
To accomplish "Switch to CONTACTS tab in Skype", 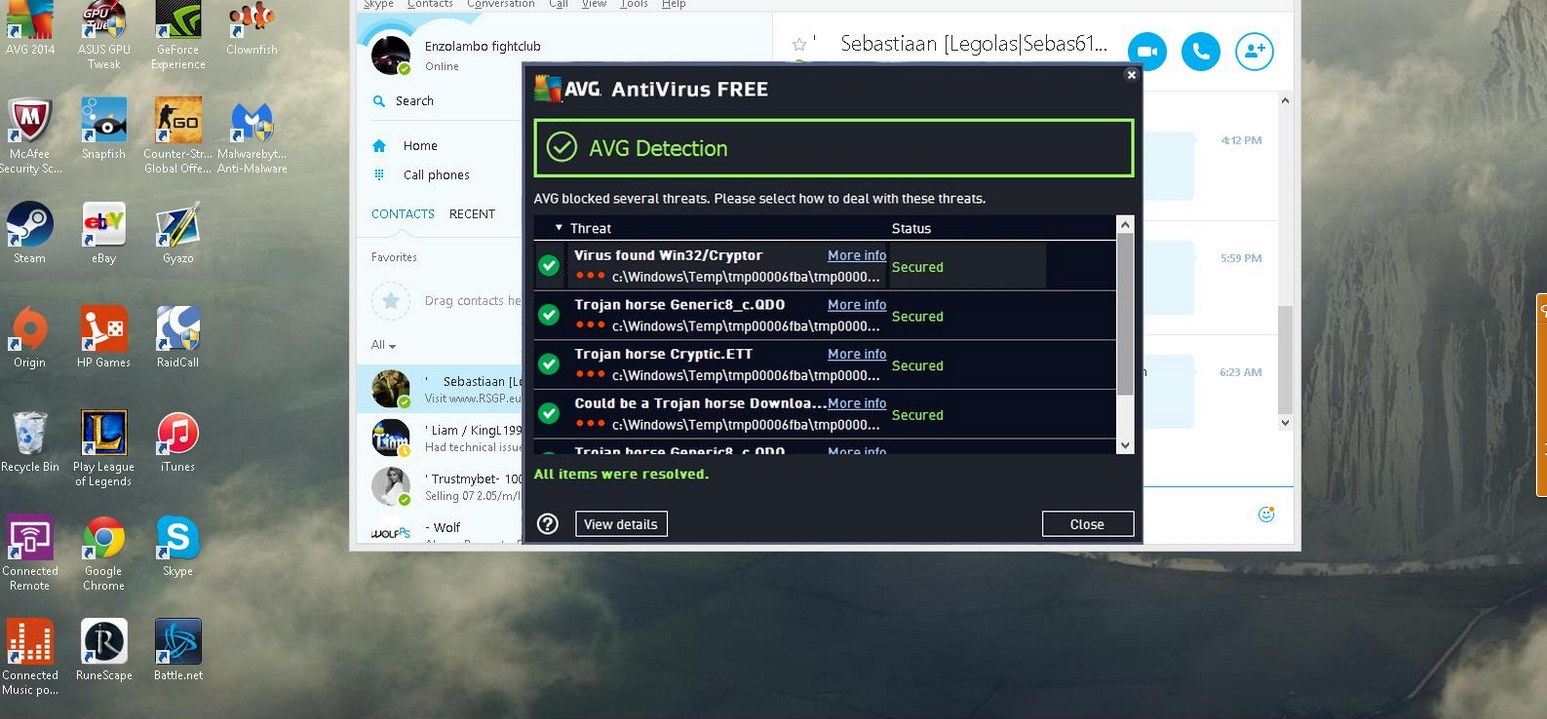I will pos(403,214).
